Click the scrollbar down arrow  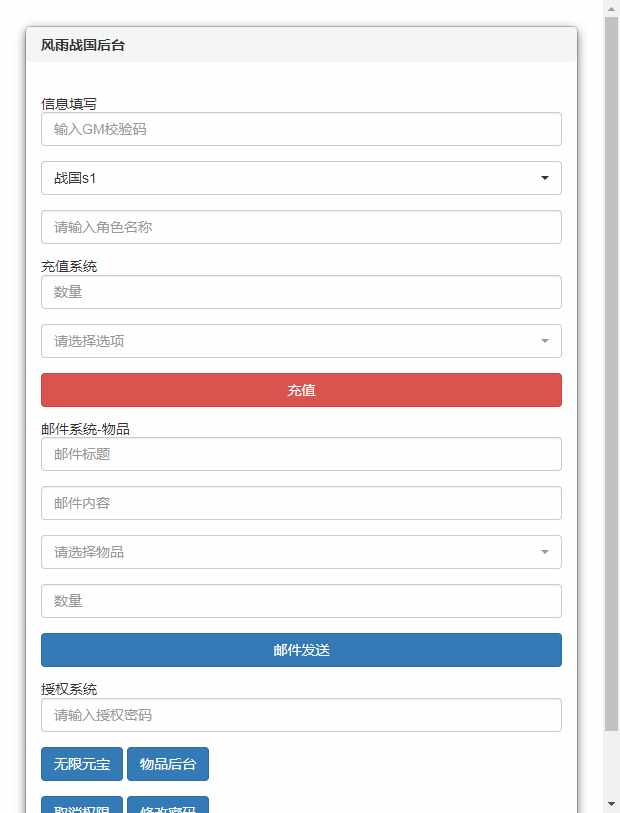click(609, 805)
